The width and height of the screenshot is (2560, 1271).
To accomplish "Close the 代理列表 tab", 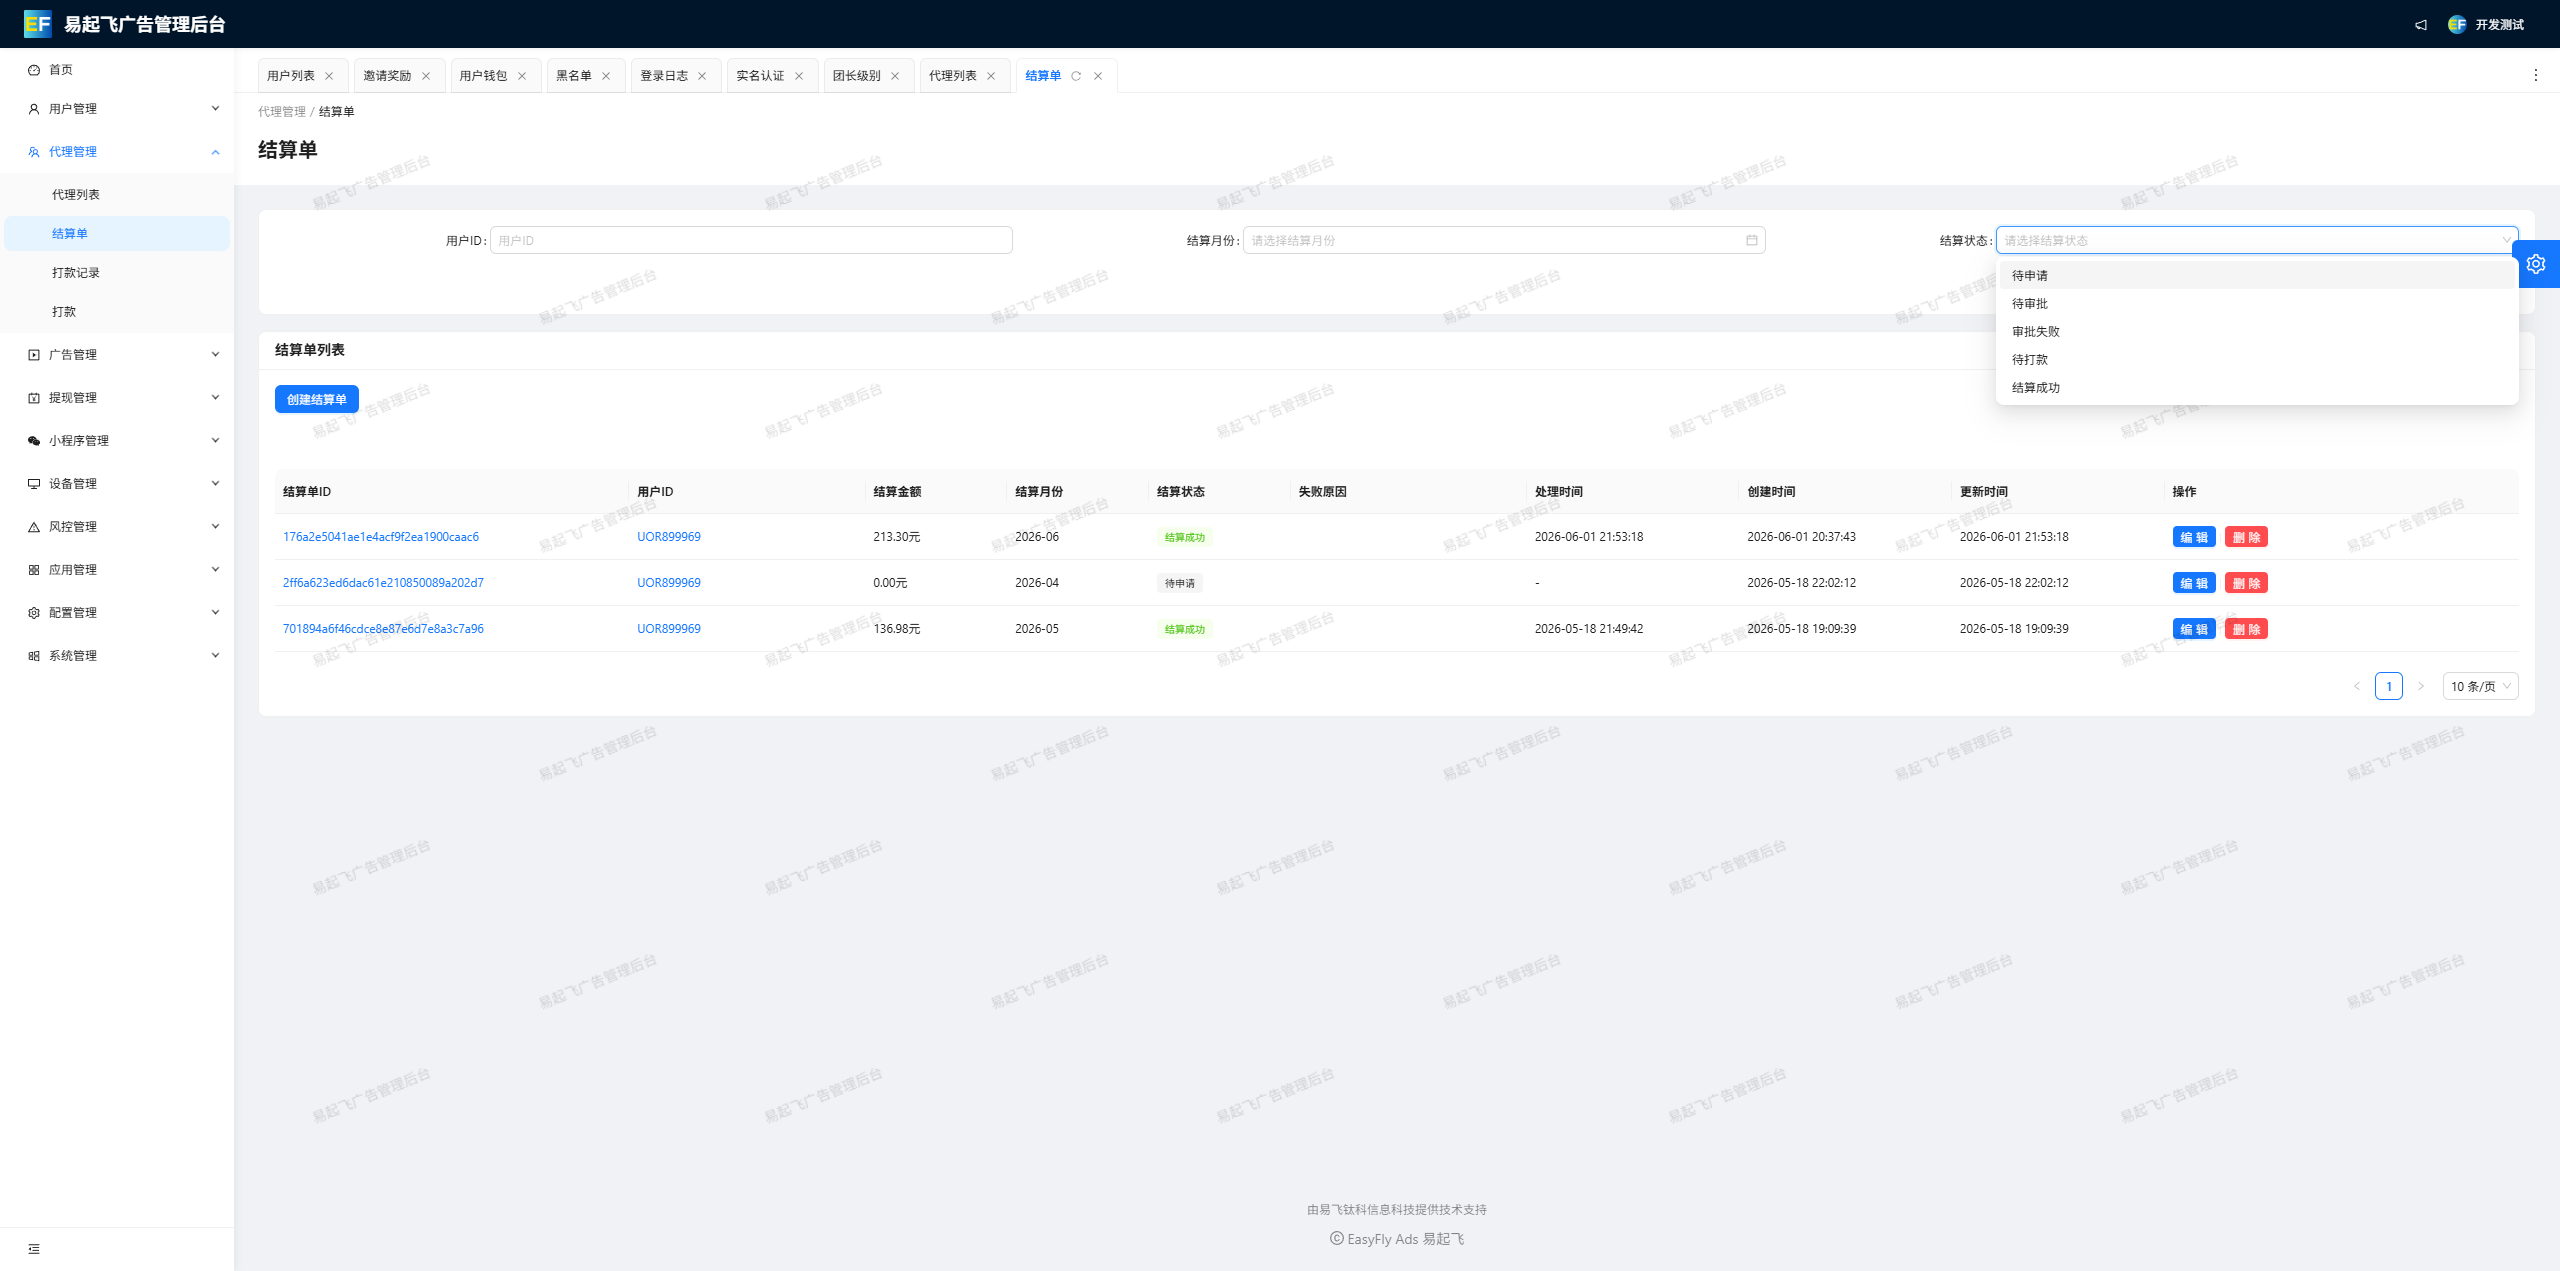I will [x=991, y=76].
